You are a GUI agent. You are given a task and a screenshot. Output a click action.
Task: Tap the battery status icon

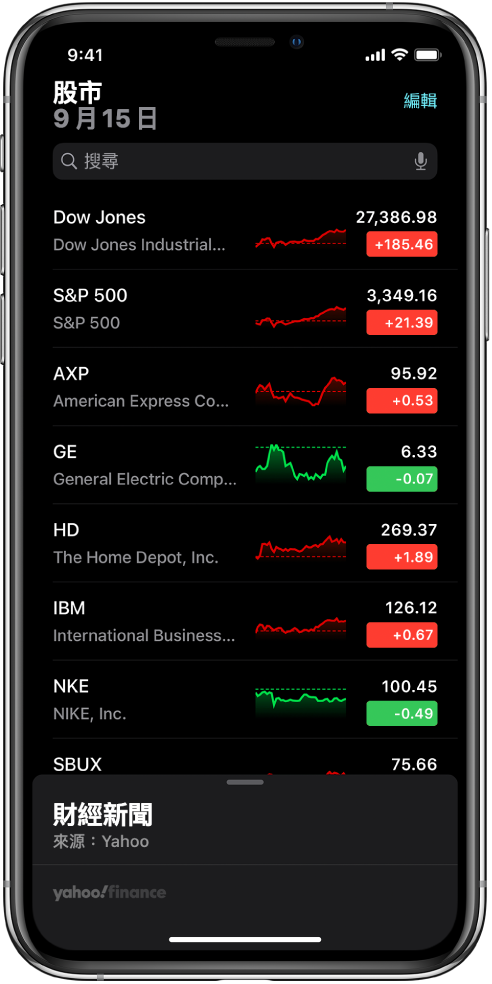(427, 55)
